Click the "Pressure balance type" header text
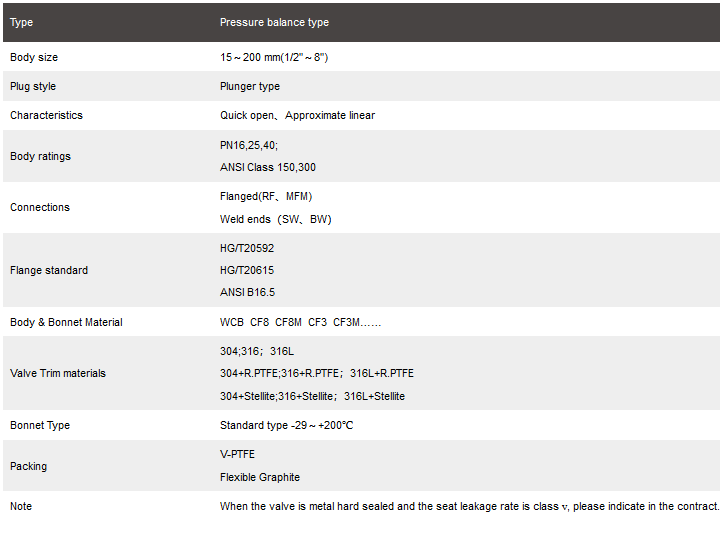The height and width of the screenshot is (540, 720). click(274, 22)
